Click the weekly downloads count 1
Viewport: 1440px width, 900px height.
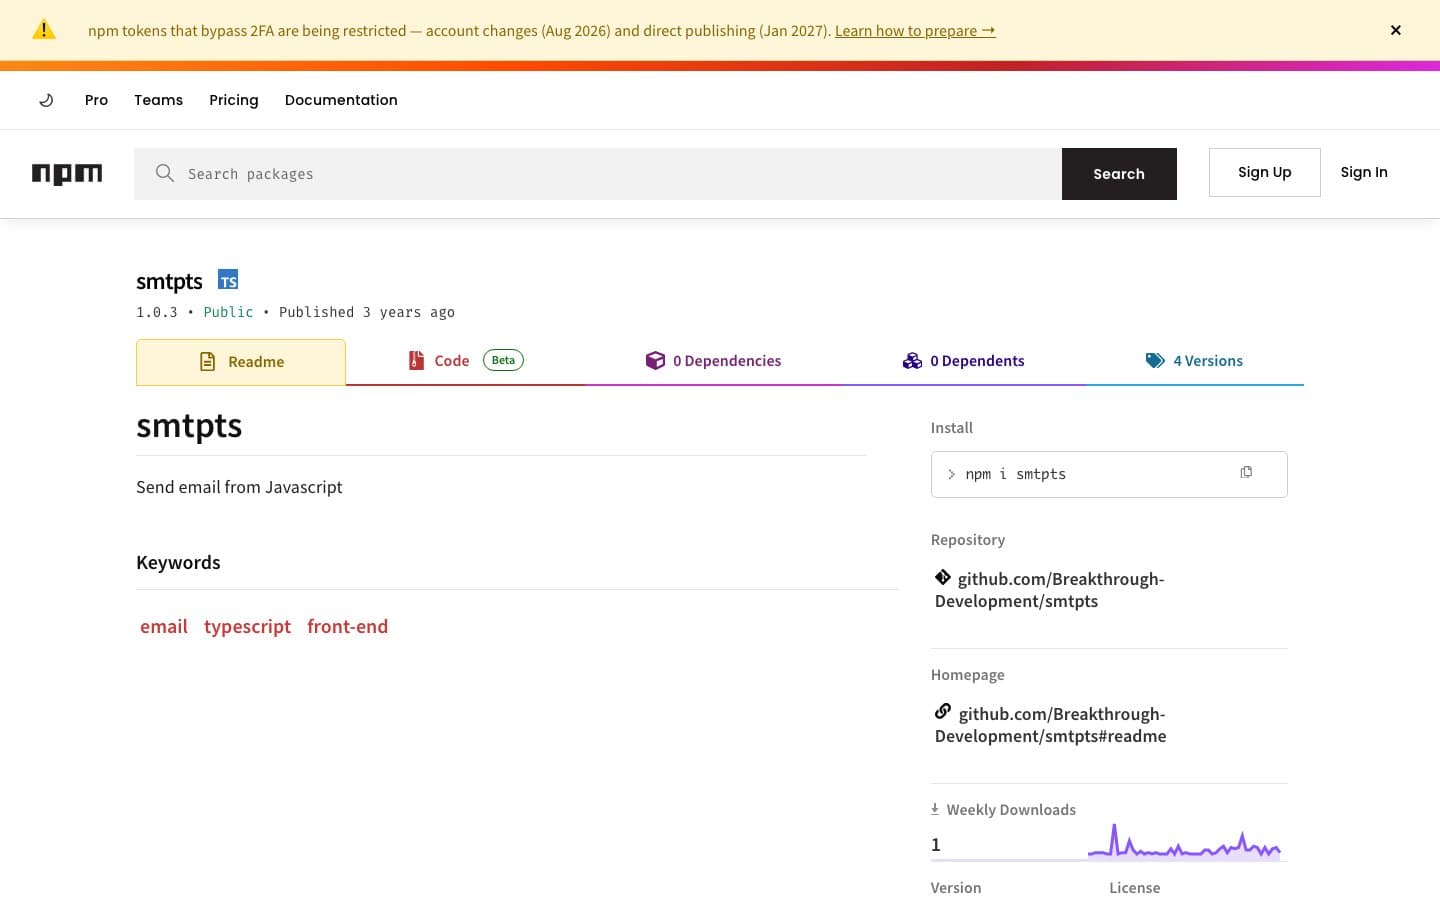(936, 845)
